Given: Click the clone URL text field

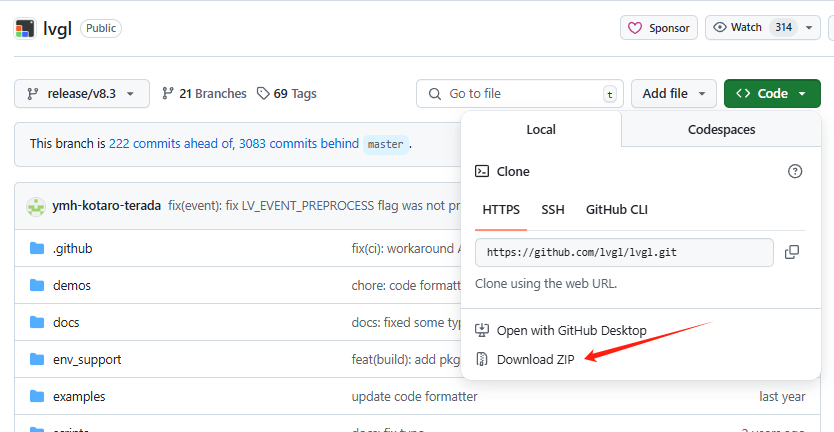Looking at the screenshot, I should (624, 252).
